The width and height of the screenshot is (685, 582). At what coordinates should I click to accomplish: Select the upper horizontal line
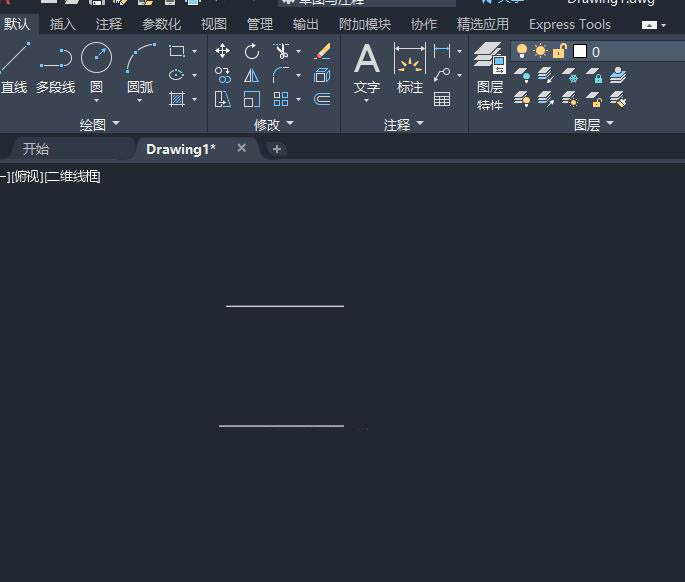[285, 306]
